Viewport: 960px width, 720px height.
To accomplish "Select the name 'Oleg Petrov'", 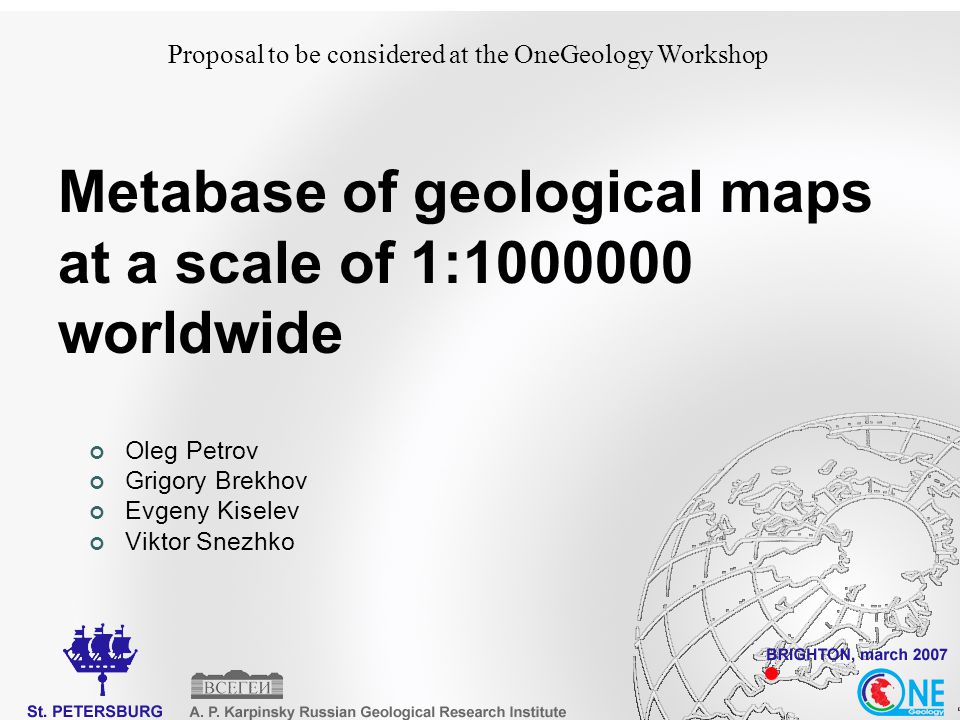I will point(192,451).
